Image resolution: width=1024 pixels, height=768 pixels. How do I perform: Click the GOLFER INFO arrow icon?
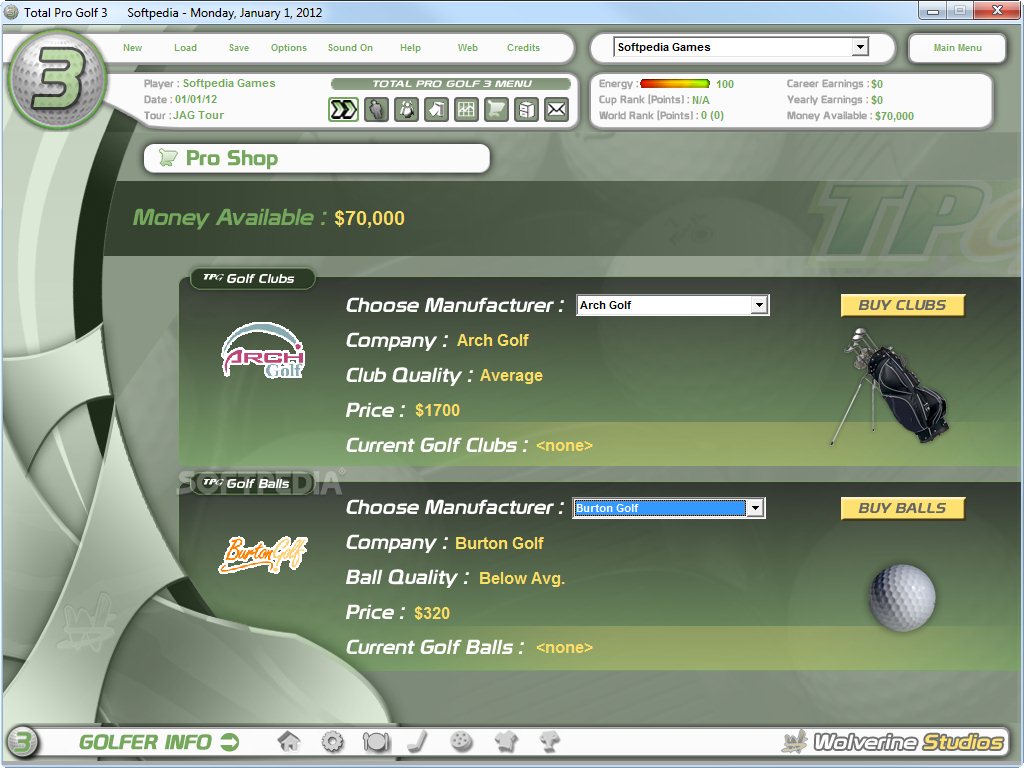[x=230, y=743]
